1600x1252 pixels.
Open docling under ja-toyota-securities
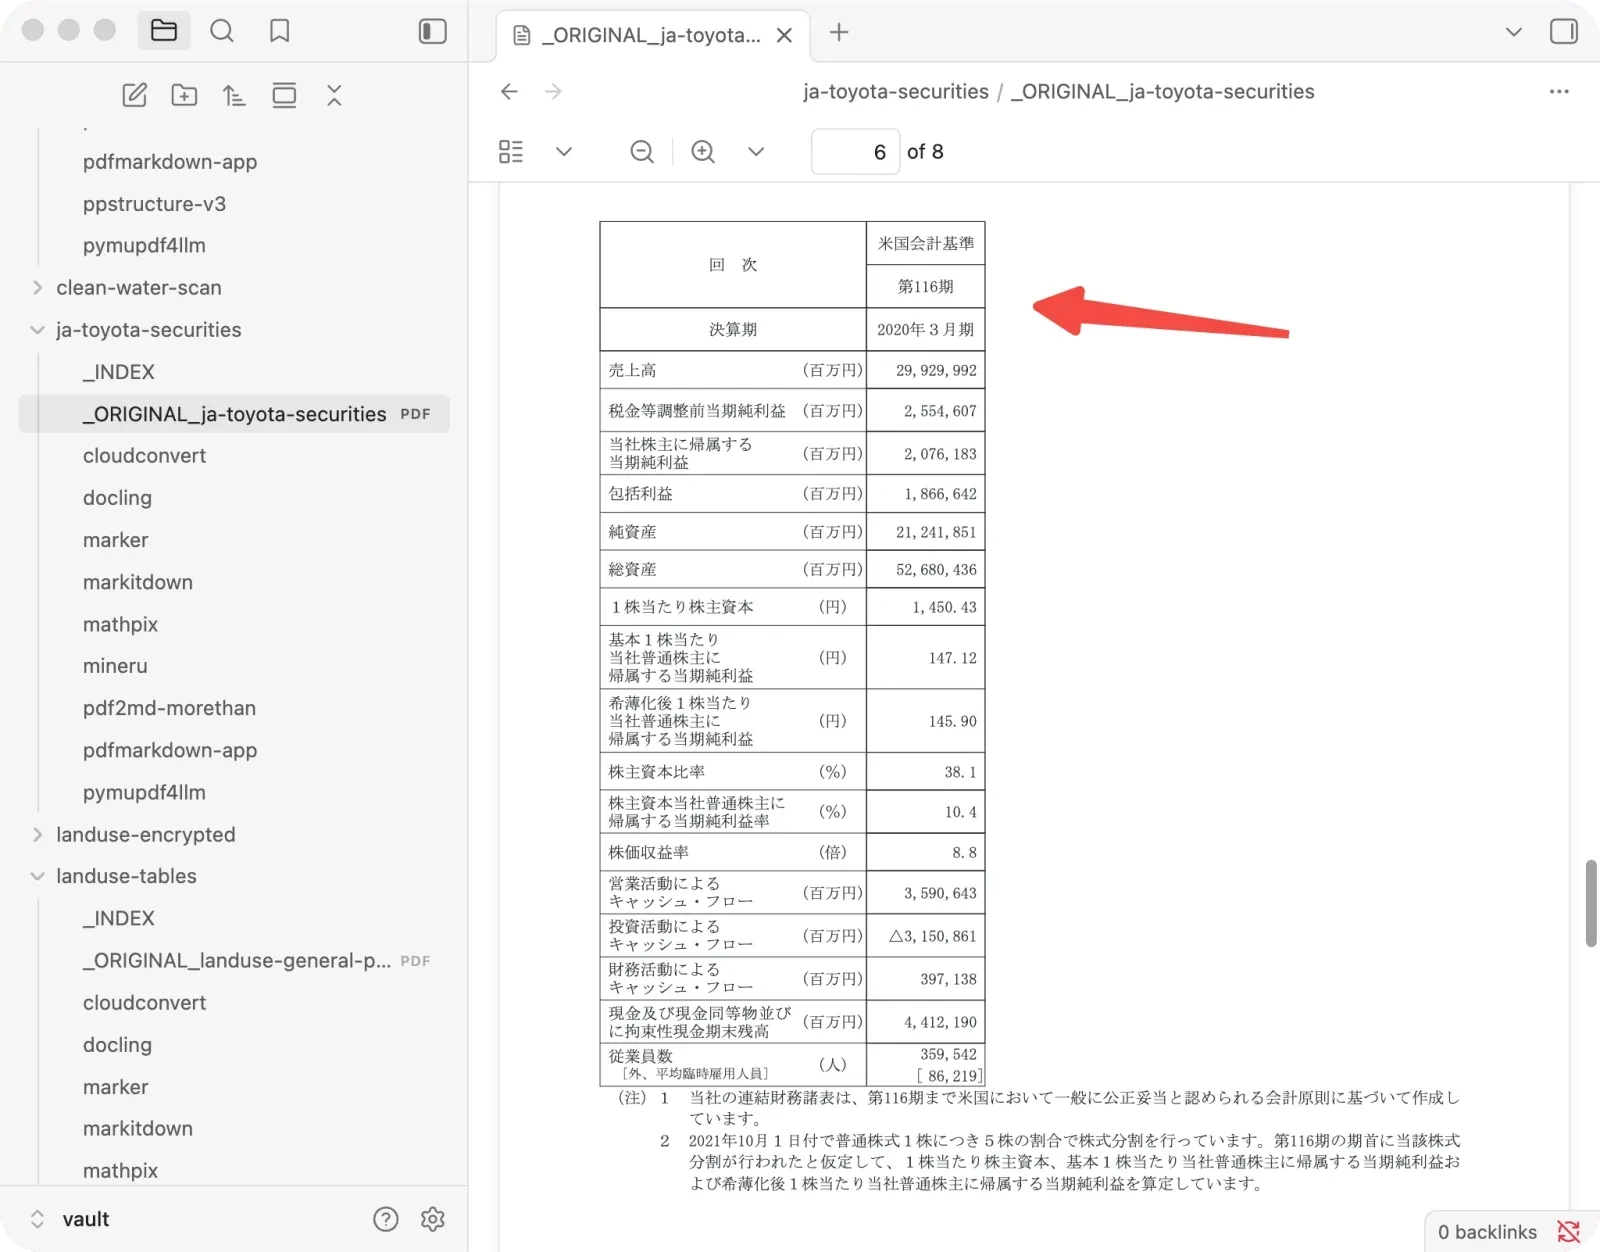click(117, 498)
